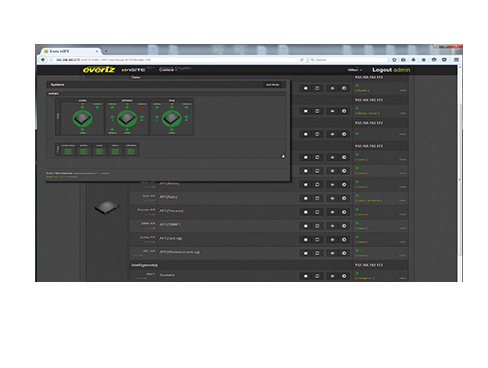Click the restart icon in the API (SNMP) row
Viewport: 488px width, 368px height.
pyautogui.click(x=317, y=226)
